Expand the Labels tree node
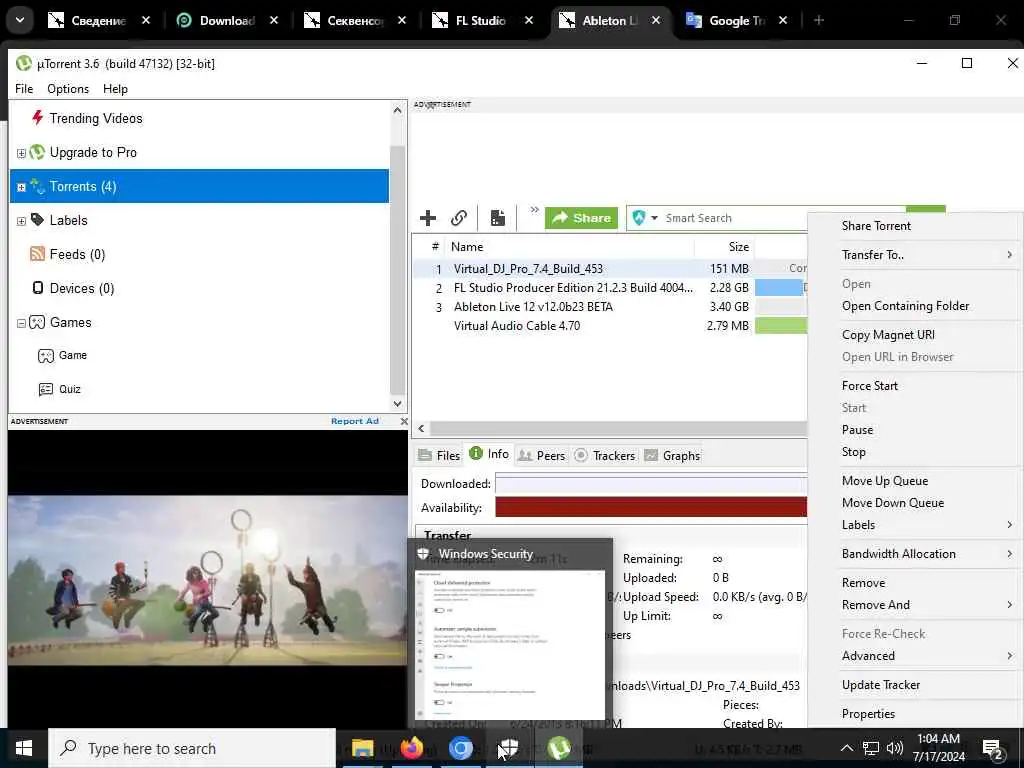The height and width of the screenshot is (768, 1024). pyautogui.click(x=21, y=221)
